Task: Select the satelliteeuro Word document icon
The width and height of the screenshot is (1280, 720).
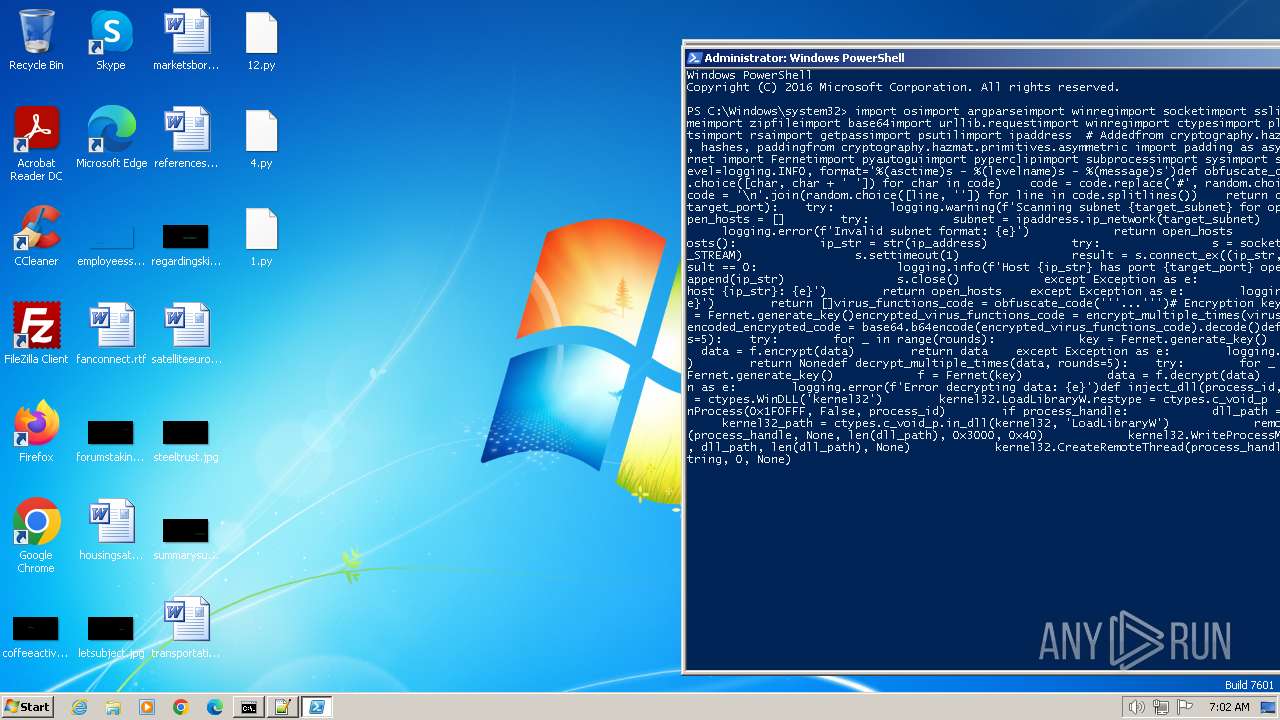Action: click(186, 334)
